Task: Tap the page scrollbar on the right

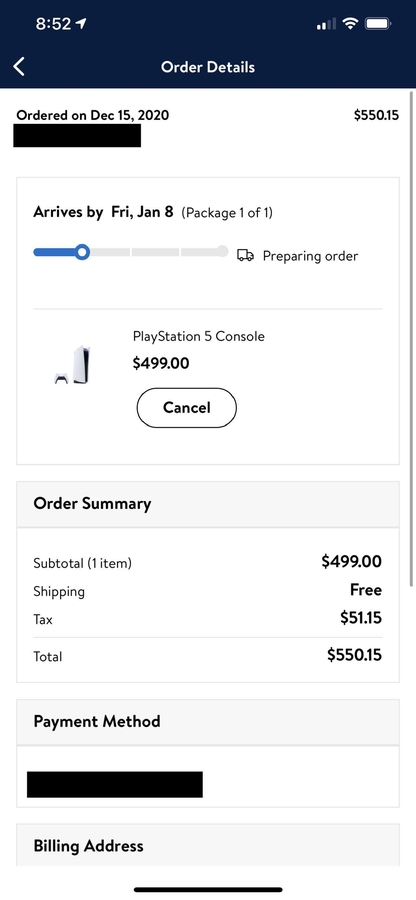Action: click(411, 339)
